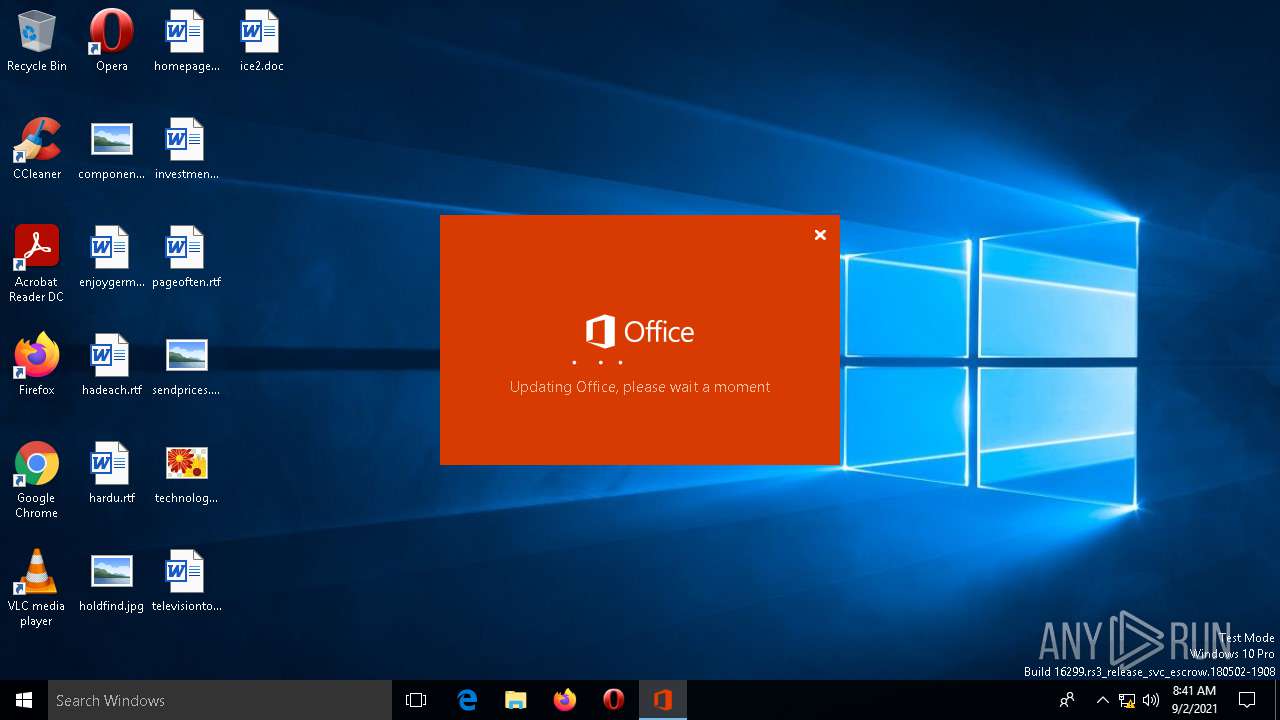Select the sendprices image file icon
Viewport: 1280px width, 720px height.
pyautogui.click(x=187, y=365)
